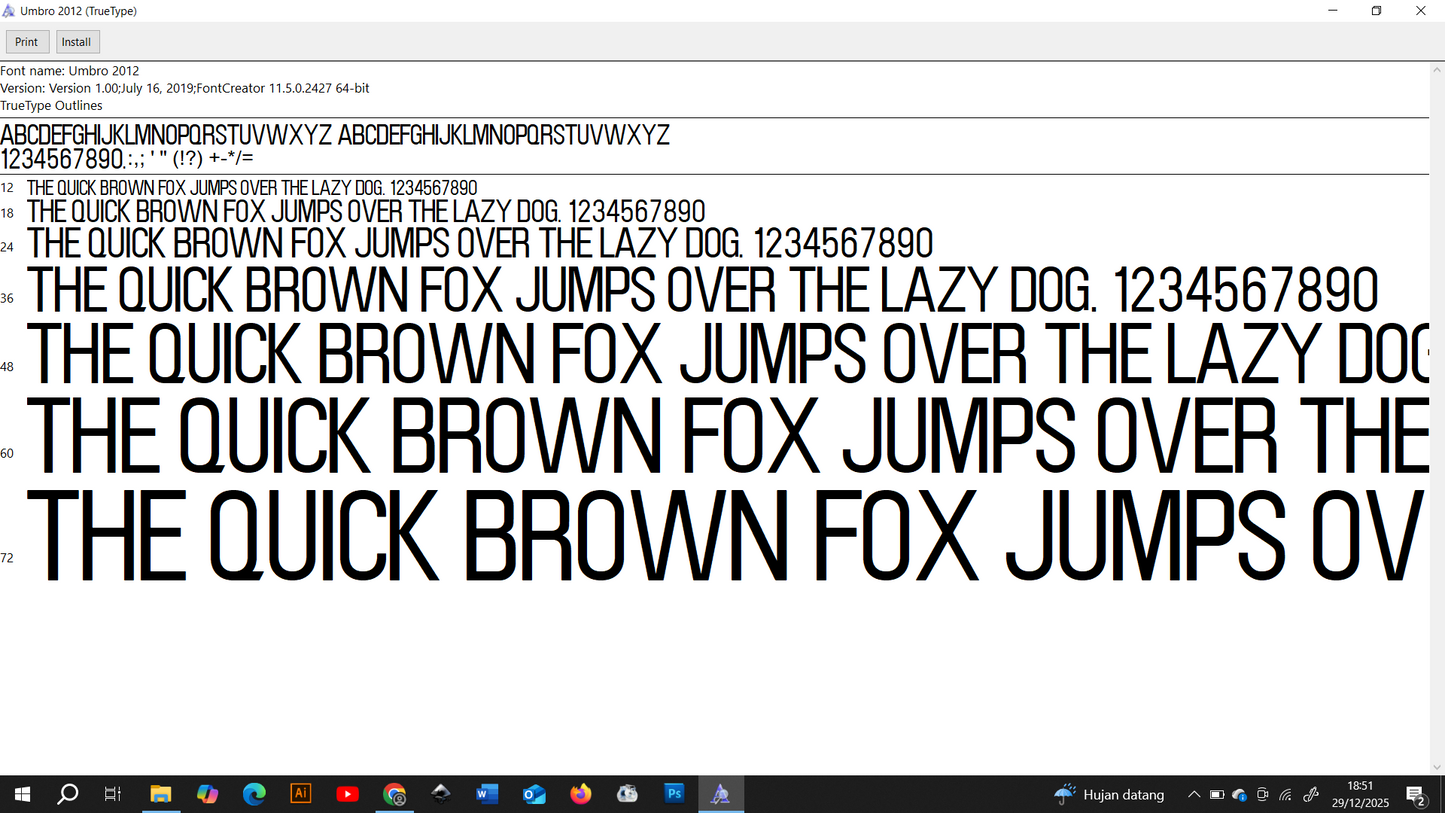Click the quick brown fox sentence beside 24
The image size is (1445, 813).
tap(480, 243)
